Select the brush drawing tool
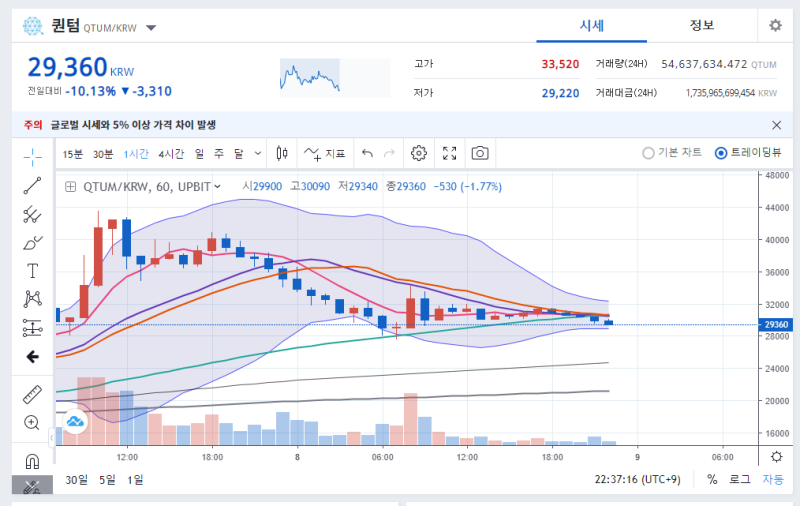The height and width of the screenshot is (506, 800). click(32, 243)
